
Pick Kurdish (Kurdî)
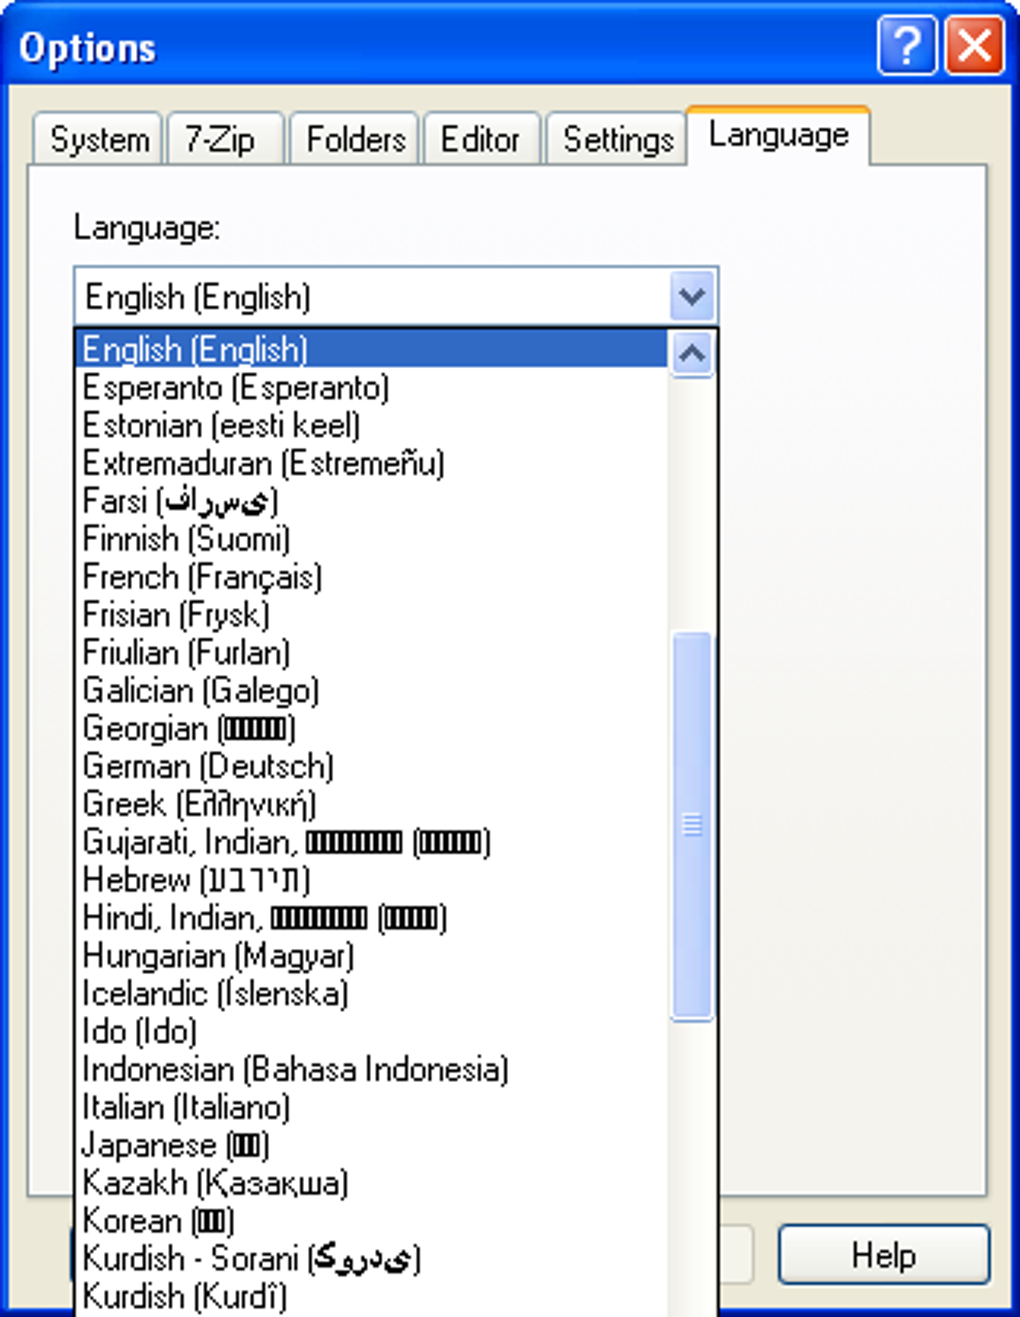point(371,1298)
